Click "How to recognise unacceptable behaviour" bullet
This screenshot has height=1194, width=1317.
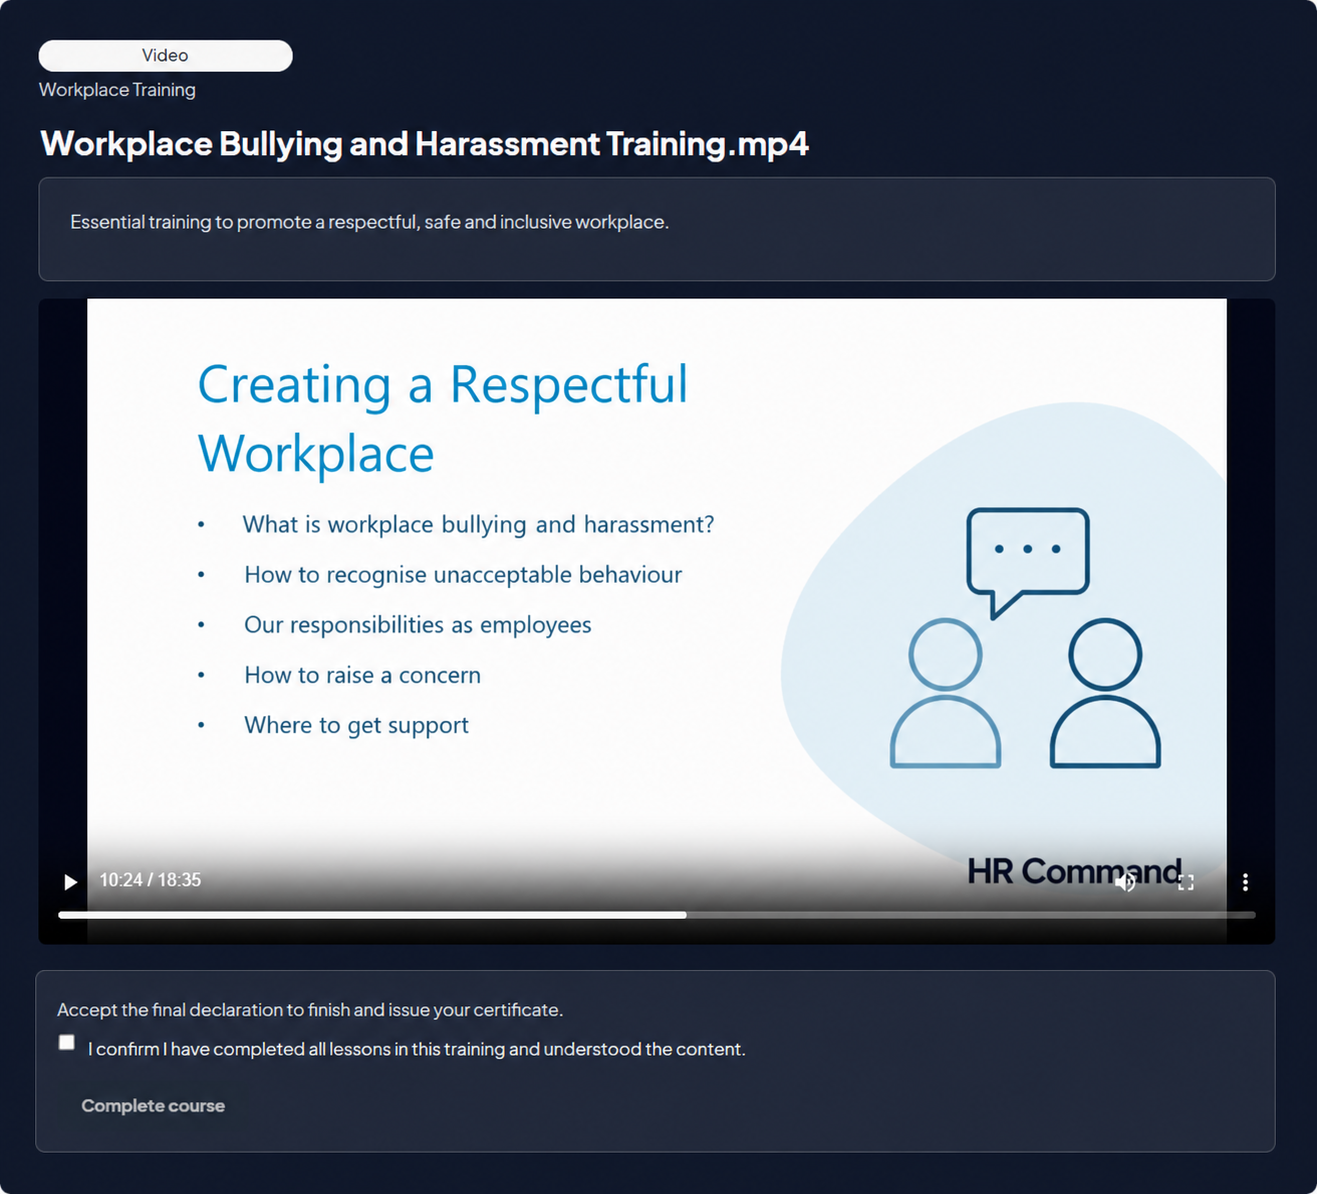[463, 574]
